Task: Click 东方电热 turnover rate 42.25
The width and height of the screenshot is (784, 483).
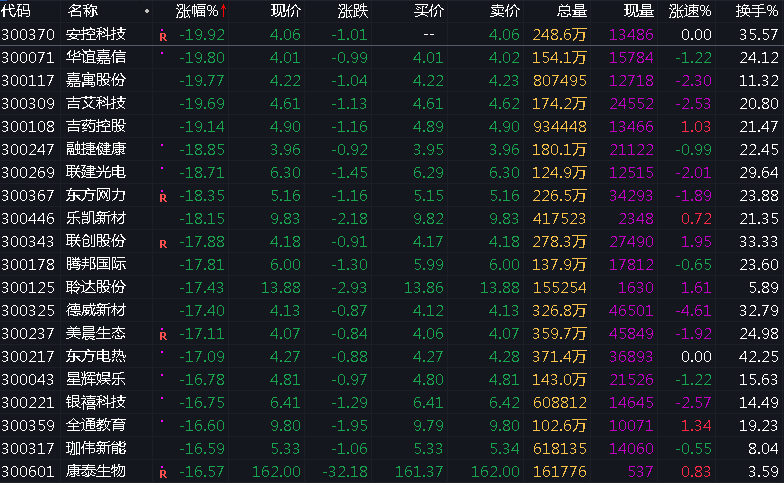Action: tap(759, 356)
